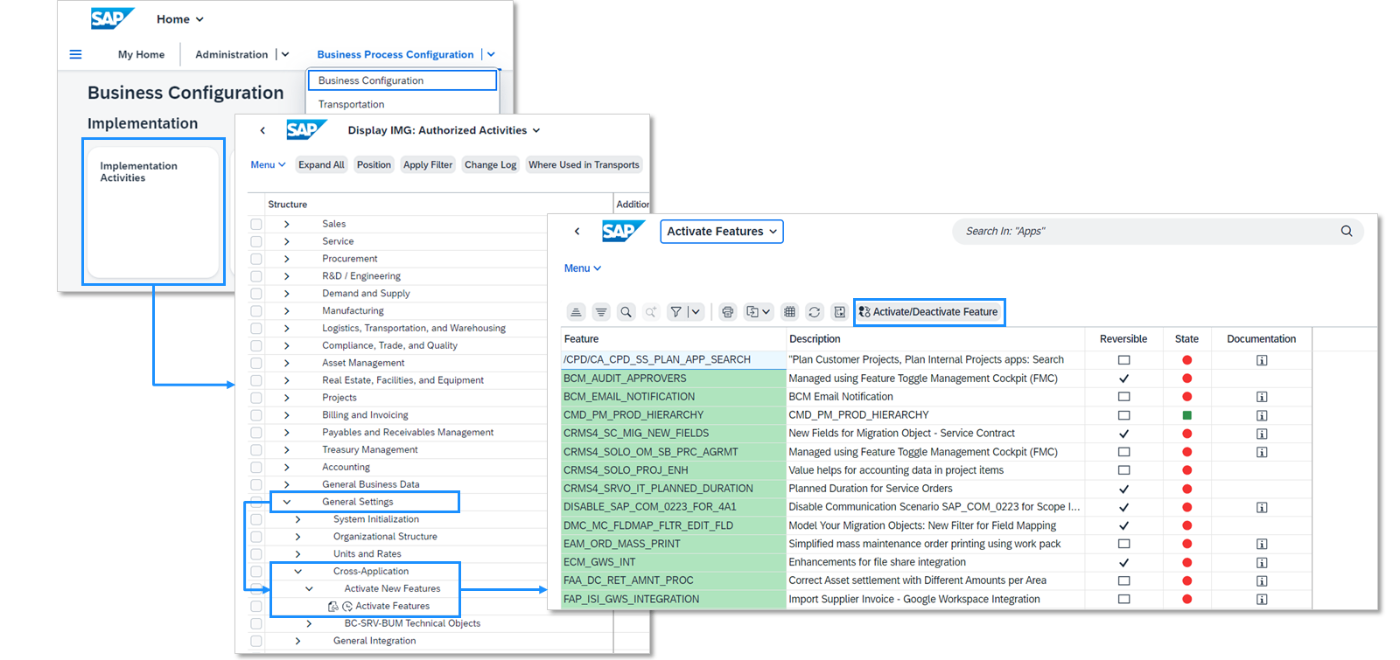Click the Set Filter funnel icon
Screen dimensions: 1400x660
(676, 312)
